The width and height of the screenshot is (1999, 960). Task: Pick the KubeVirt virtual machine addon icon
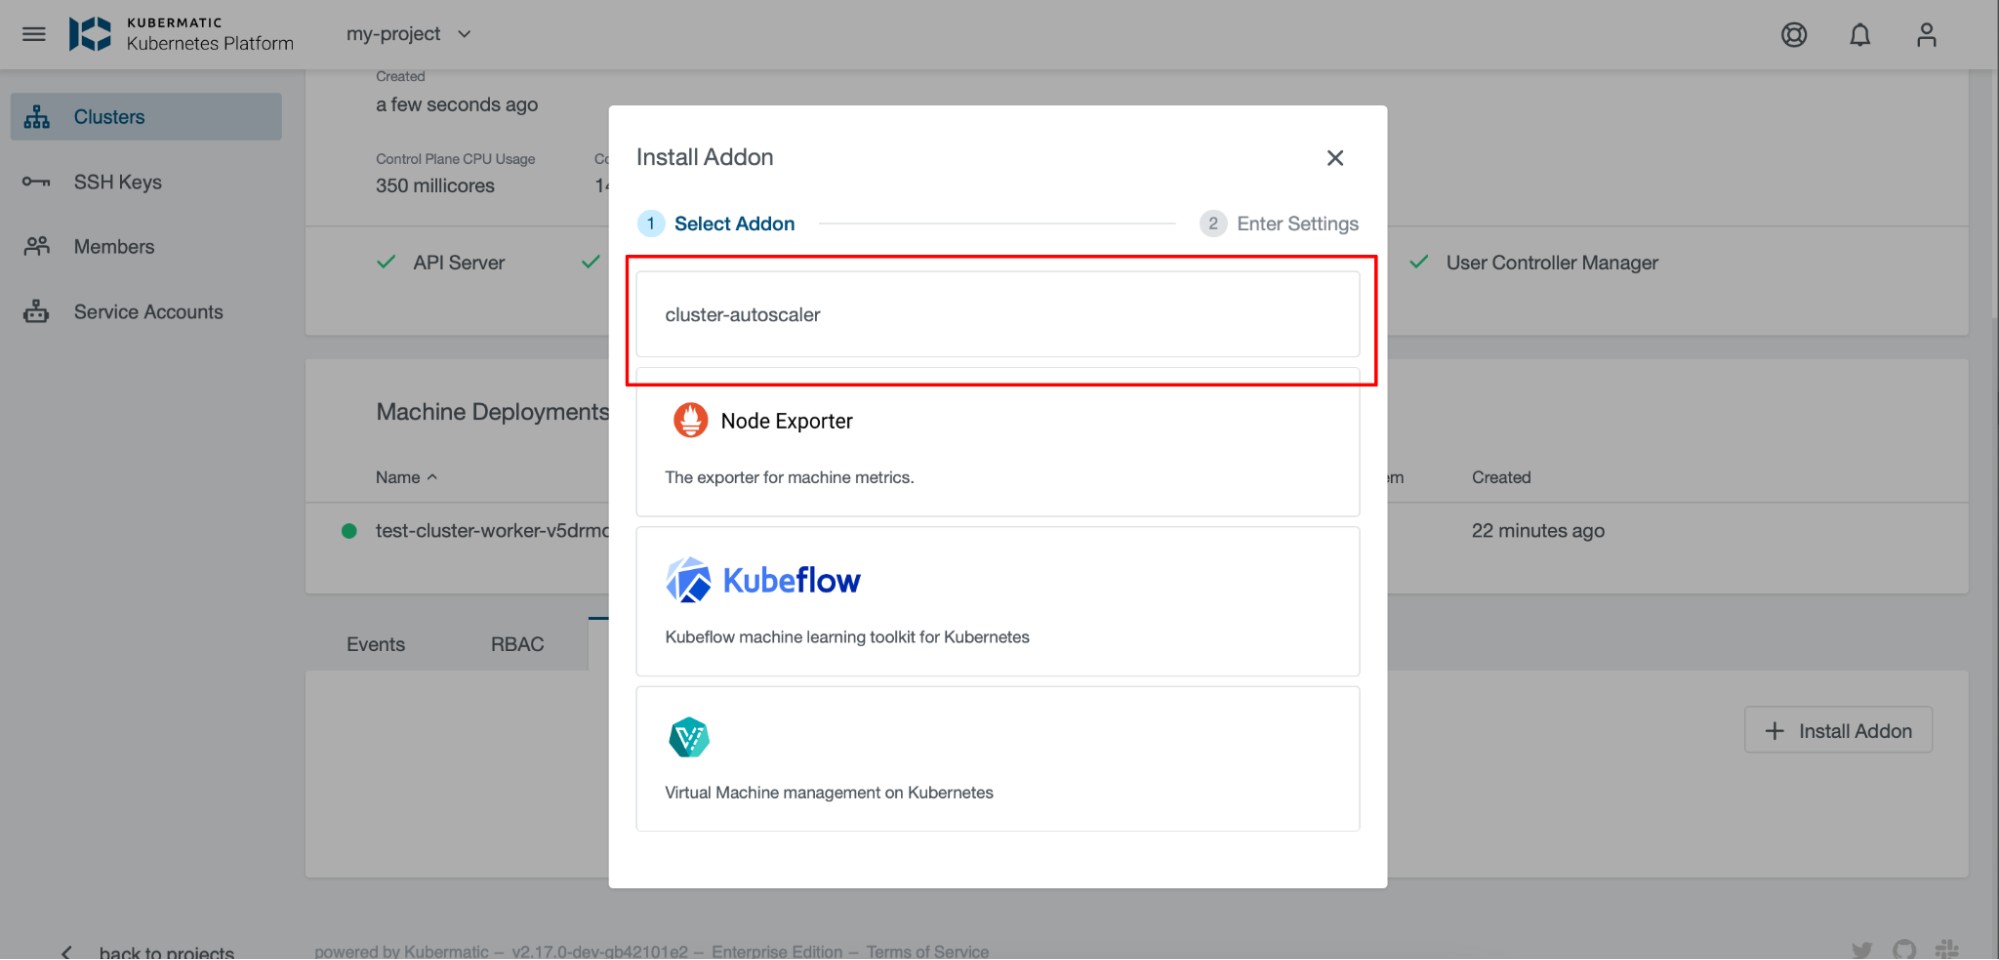[689, 738]
